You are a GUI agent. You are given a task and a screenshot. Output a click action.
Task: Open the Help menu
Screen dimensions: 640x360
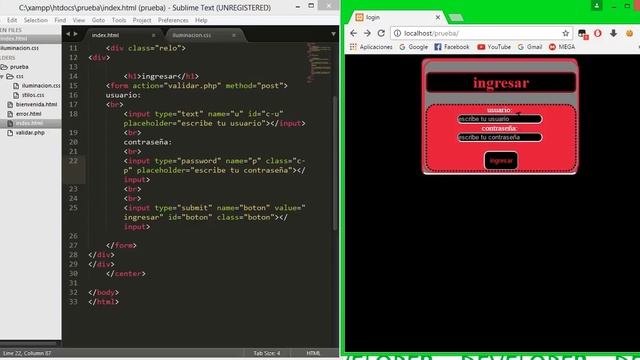[201, 20]
